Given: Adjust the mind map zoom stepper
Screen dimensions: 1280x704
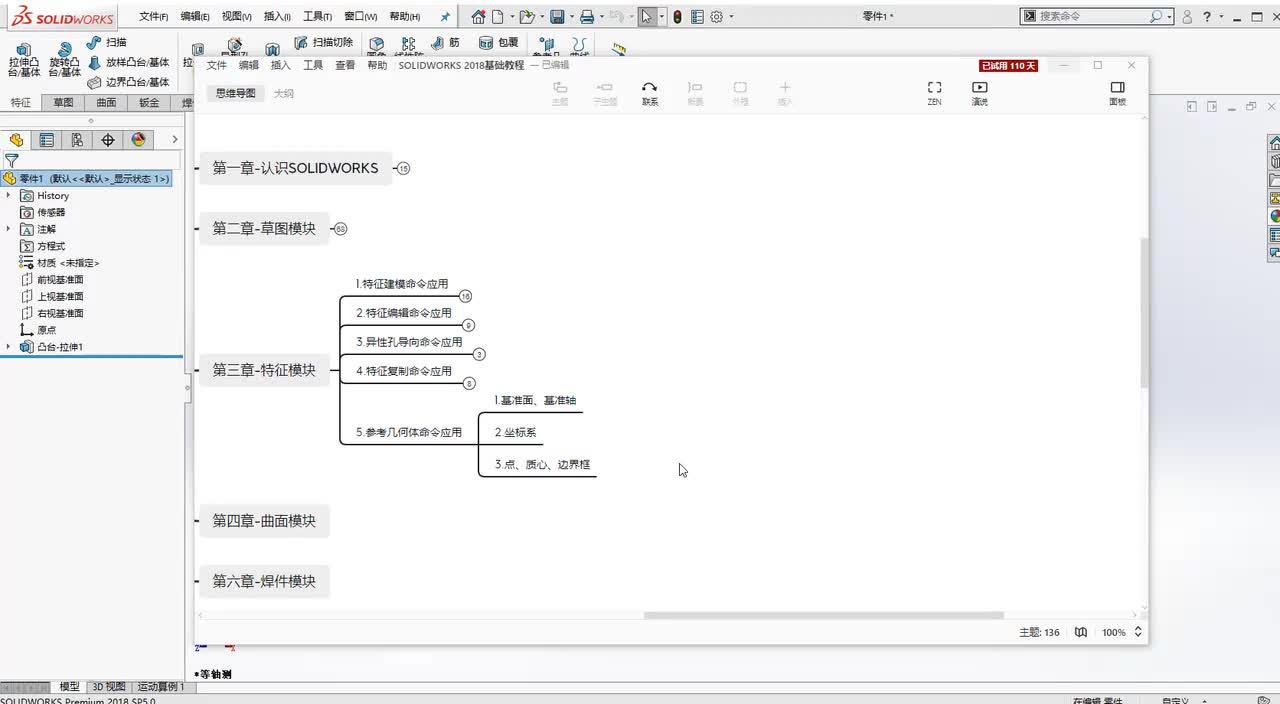Looking at the screenshot, I should 1138,632.
